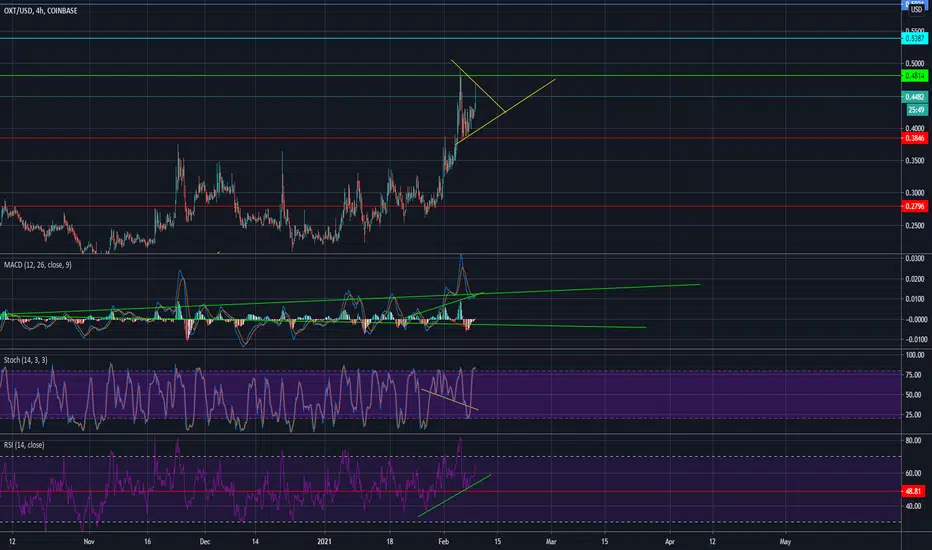This screenshot has height=550, width=932.
Task: Click the Mar date on the time axis
Action: point(551,542)
